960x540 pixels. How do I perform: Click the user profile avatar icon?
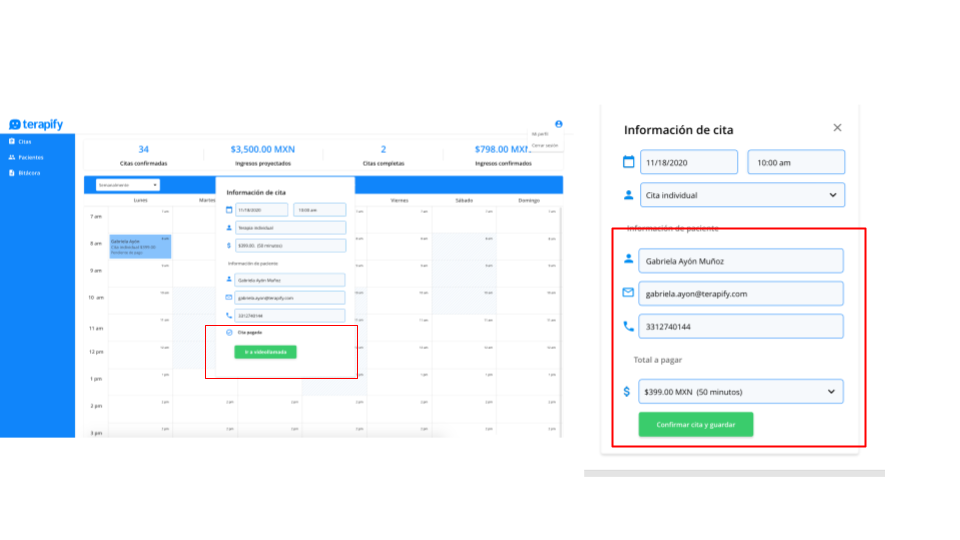click(x=558, y=124)
